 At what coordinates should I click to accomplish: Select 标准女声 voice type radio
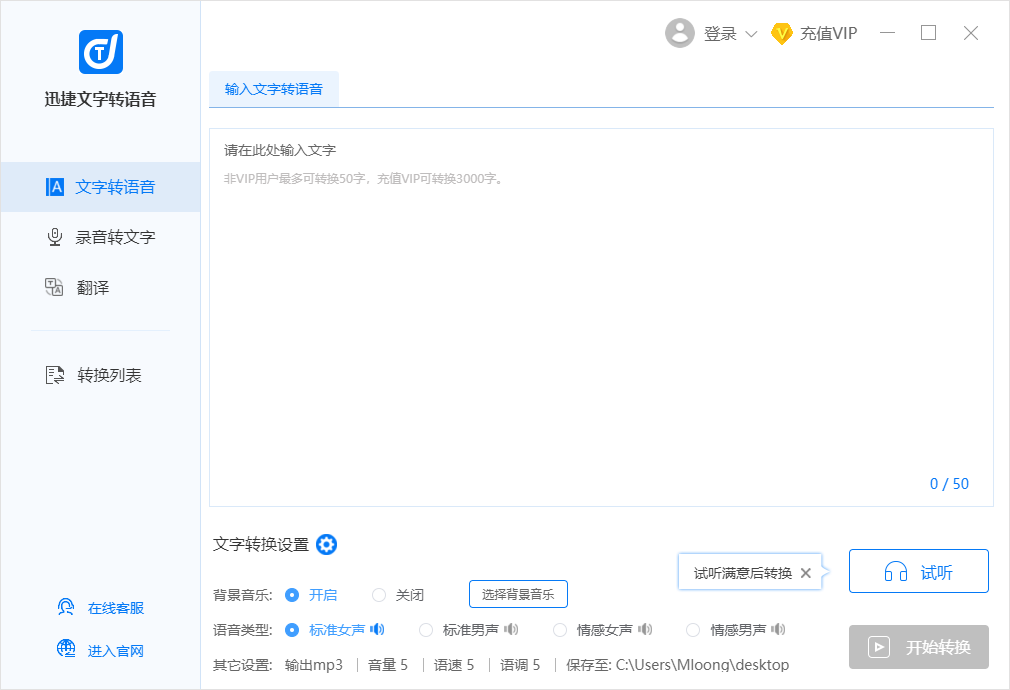[292, 629]
